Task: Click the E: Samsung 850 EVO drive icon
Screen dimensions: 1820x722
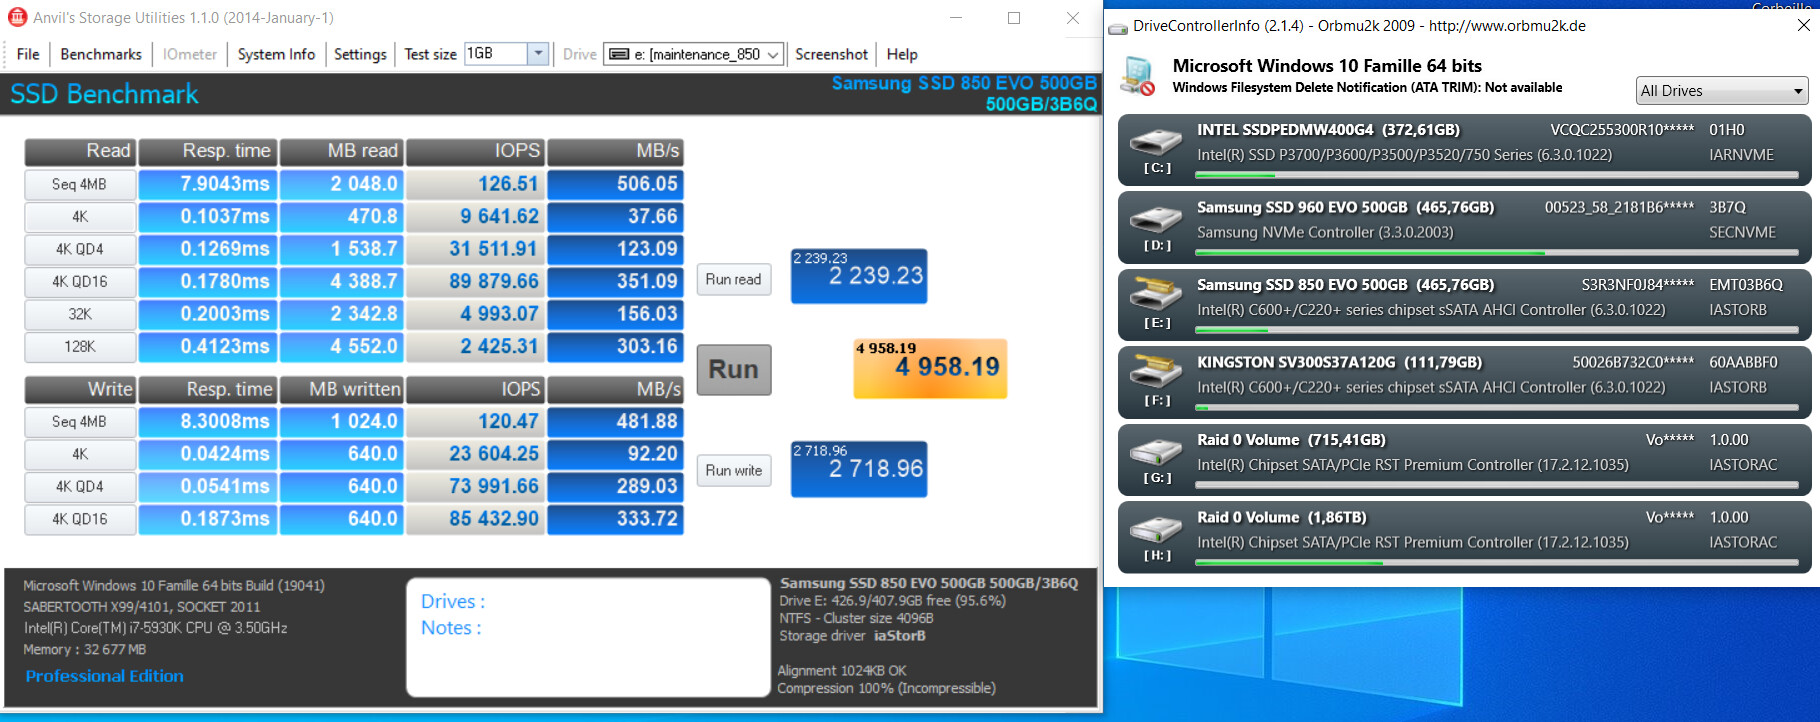Action: (1156, 294)
